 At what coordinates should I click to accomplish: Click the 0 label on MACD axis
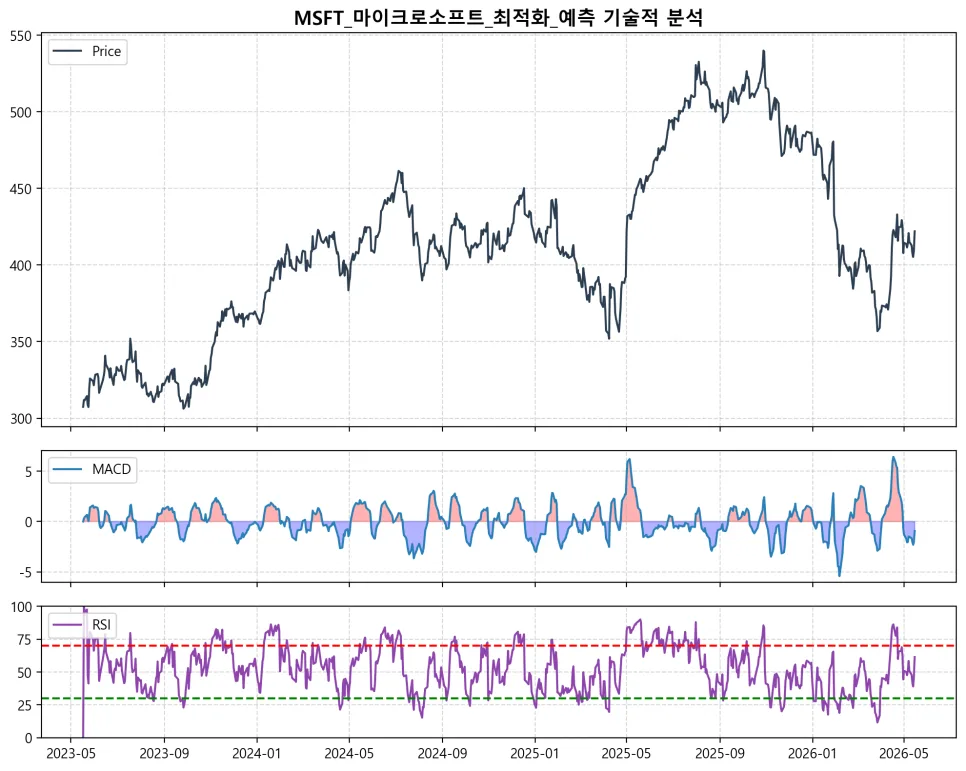pos(28,522)
